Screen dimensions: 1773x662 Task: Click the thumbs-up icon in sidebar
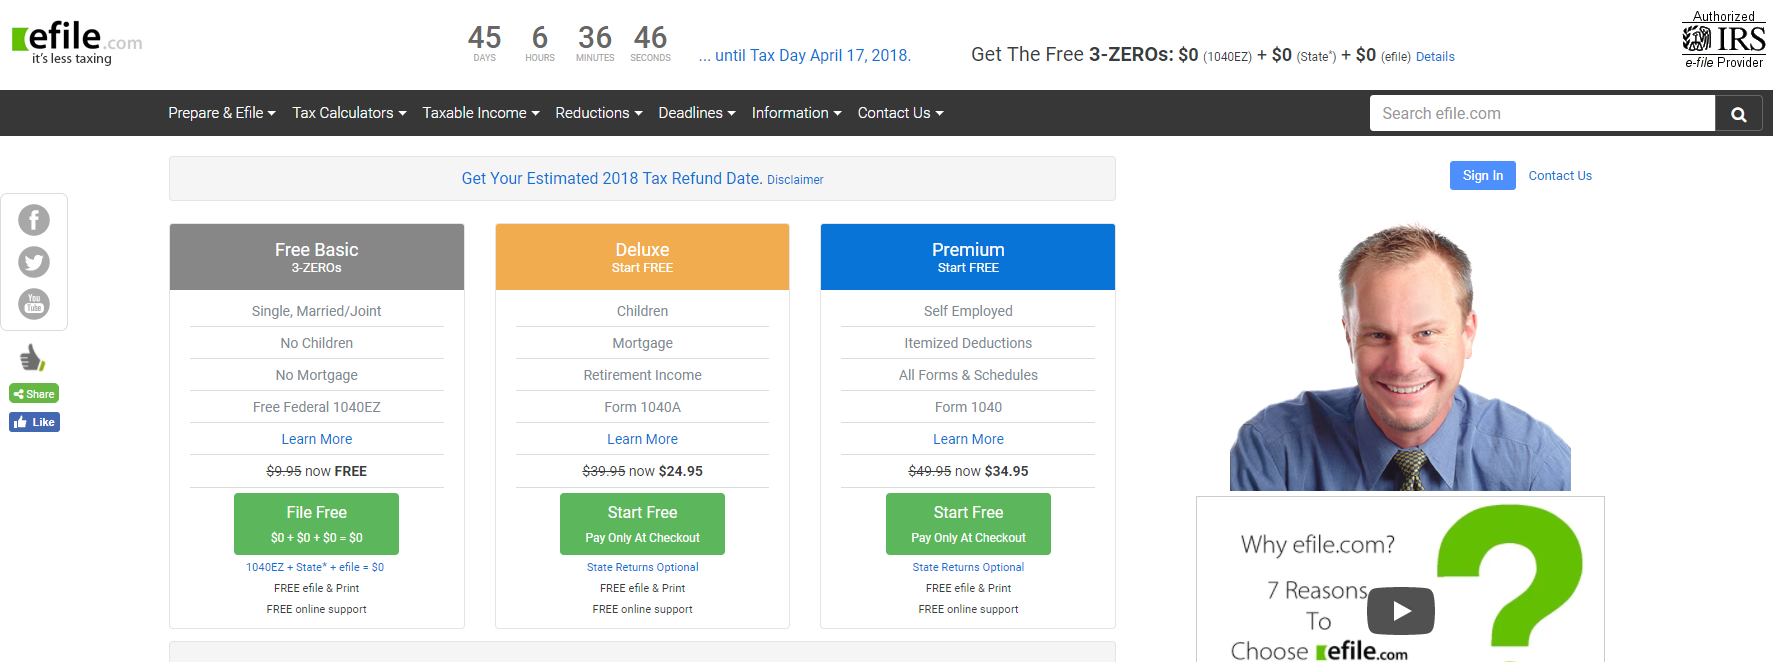33,357
